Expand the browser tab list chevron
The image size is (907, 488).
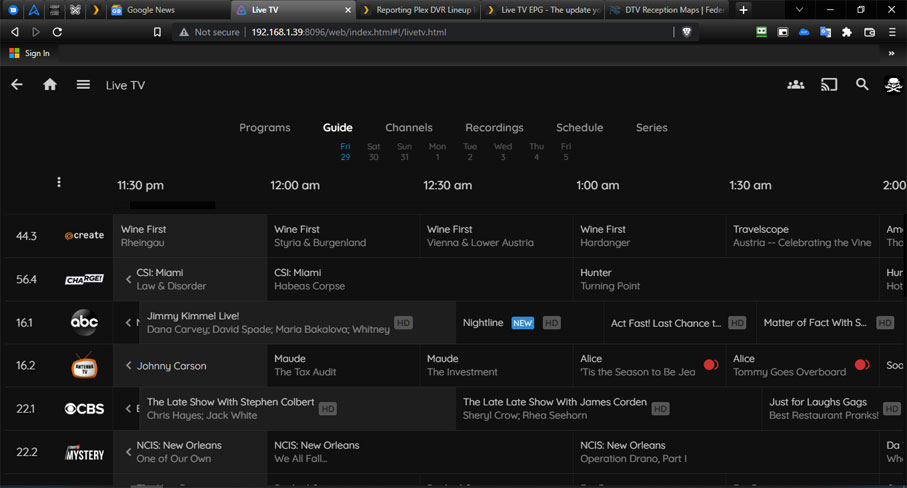pos(799,10)
